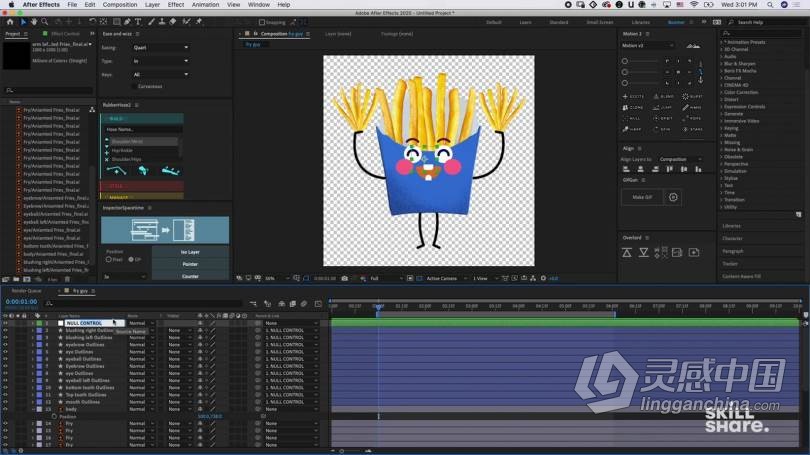Open the Effect menu
The height and width of the screenshot is (455, 810).
(x=176, y=5)
